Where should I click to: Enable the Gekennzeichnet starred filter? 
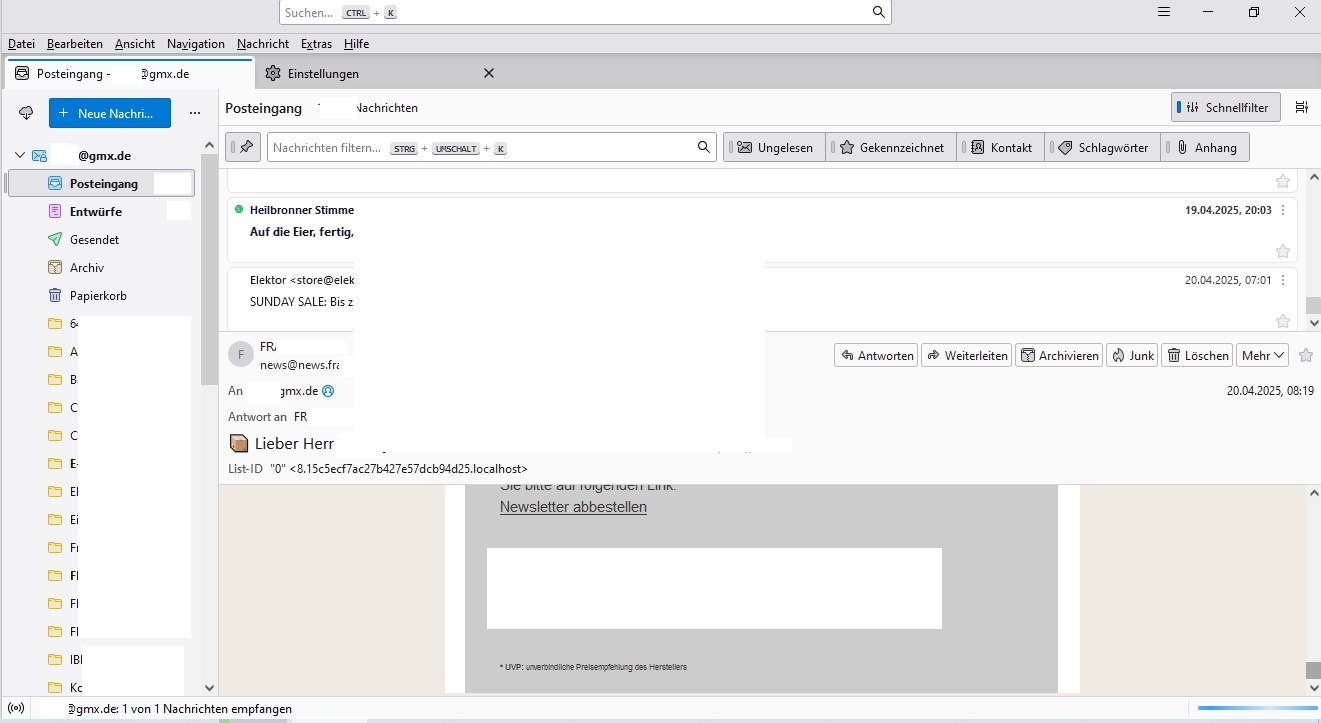coord(892,147)
